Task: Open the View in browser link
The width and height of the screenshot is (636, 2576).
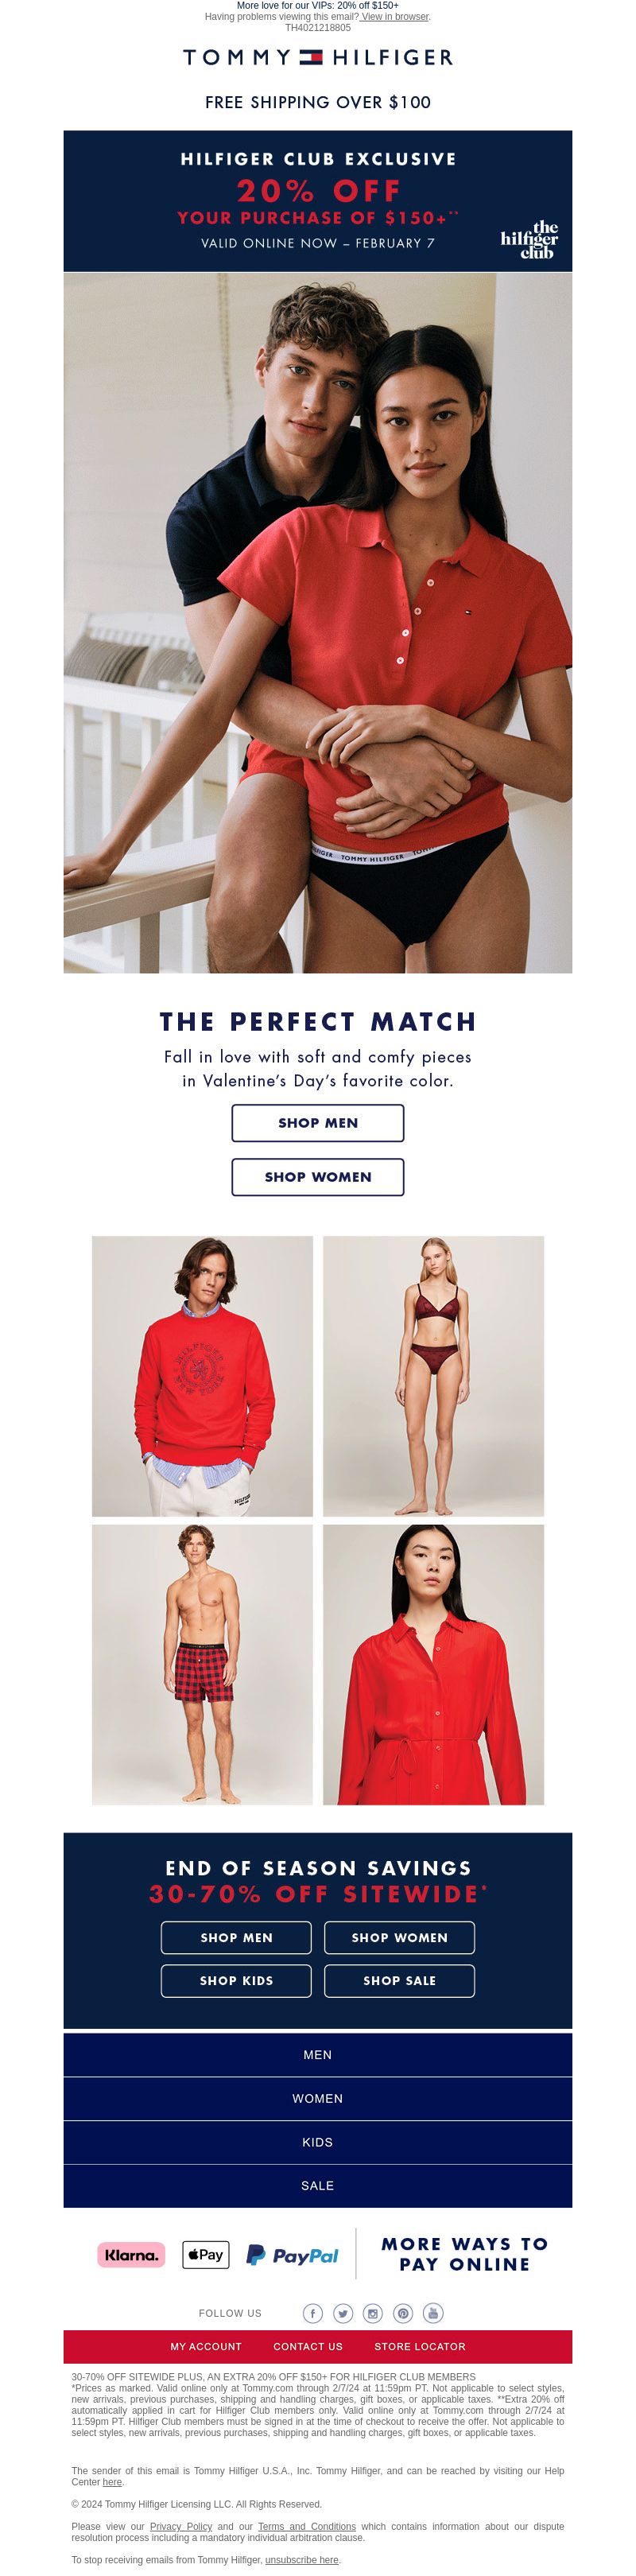Action: coord(395,17)
